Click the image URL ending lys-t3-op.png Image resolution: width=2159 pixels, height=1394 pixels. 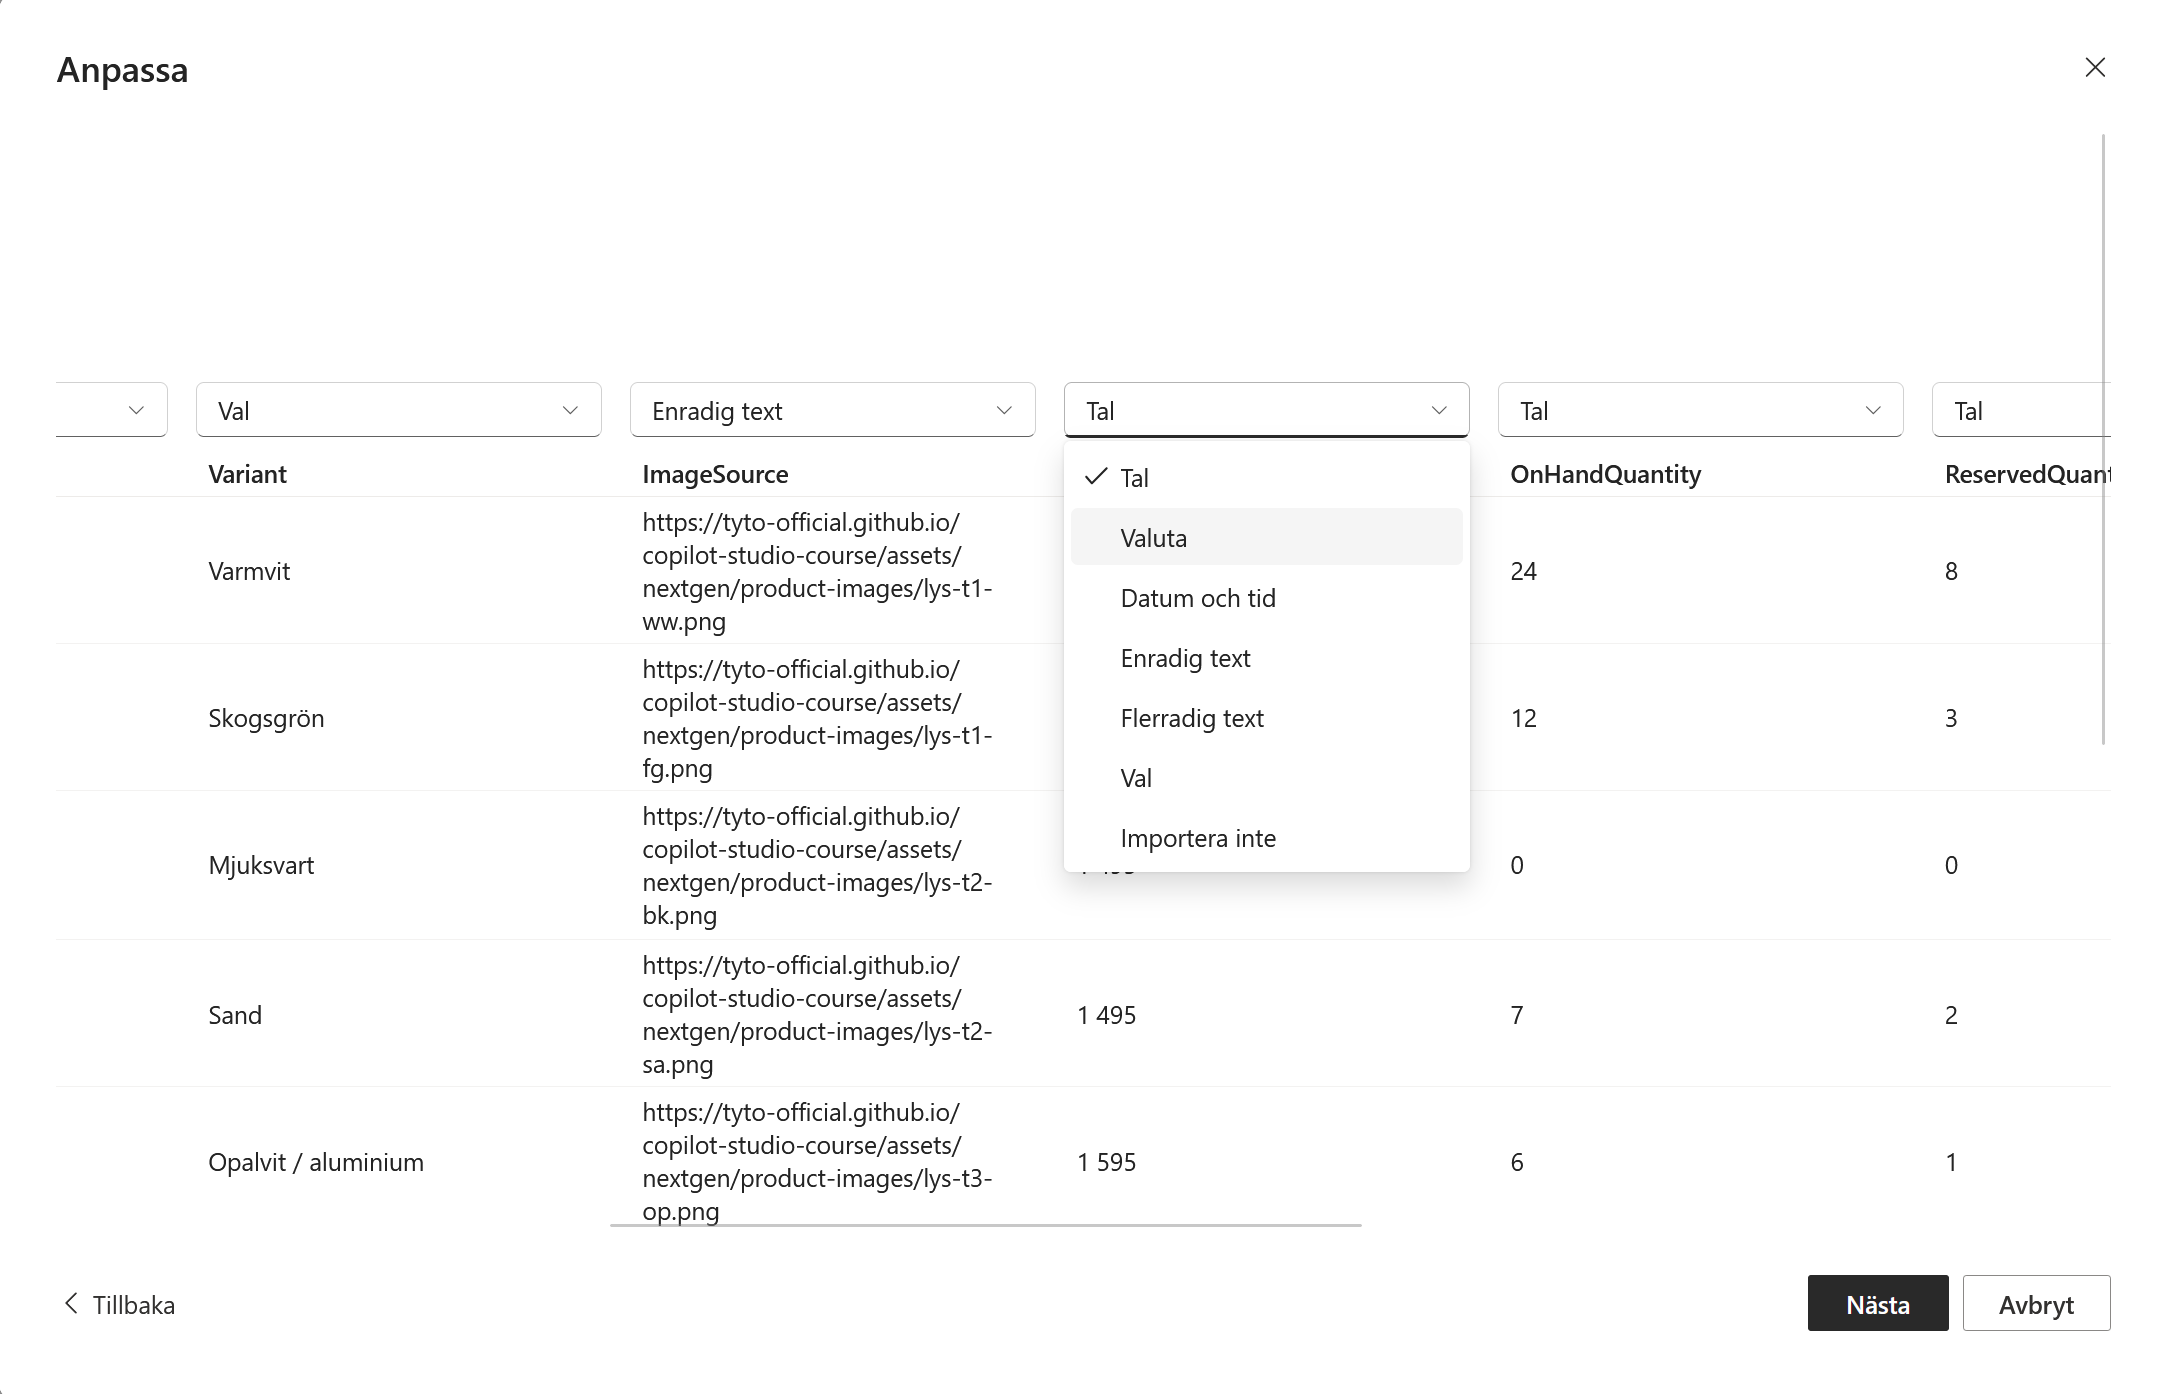click(817, 1161)
